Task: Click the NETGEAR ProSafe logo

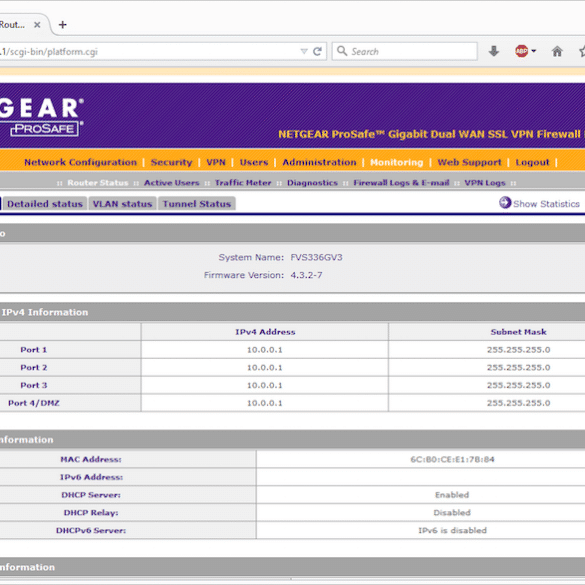Action: (41, 117)
